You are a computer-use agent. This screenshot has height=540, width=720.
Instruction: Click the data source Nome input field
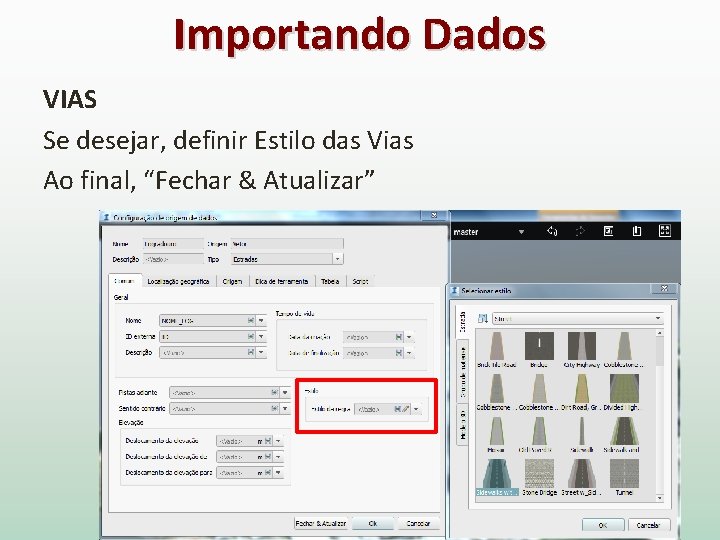pyautogui.click(x=173, y=244)
